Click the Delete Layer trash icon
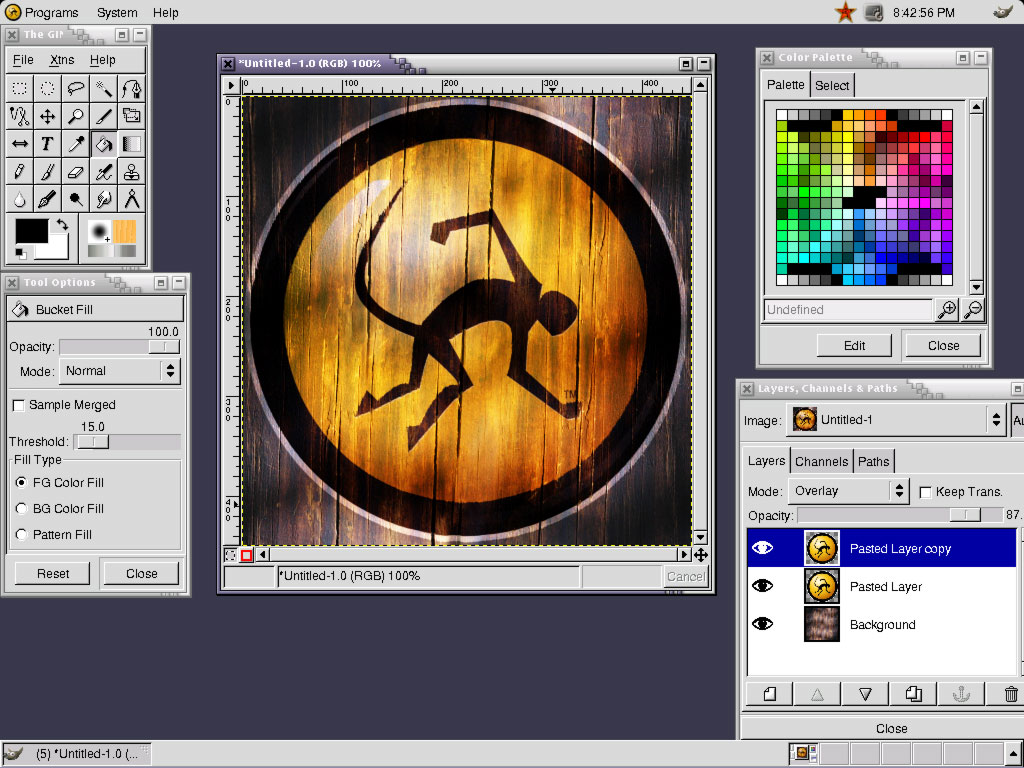Viewport: 1024px width, 768px height. point(1011,694)
